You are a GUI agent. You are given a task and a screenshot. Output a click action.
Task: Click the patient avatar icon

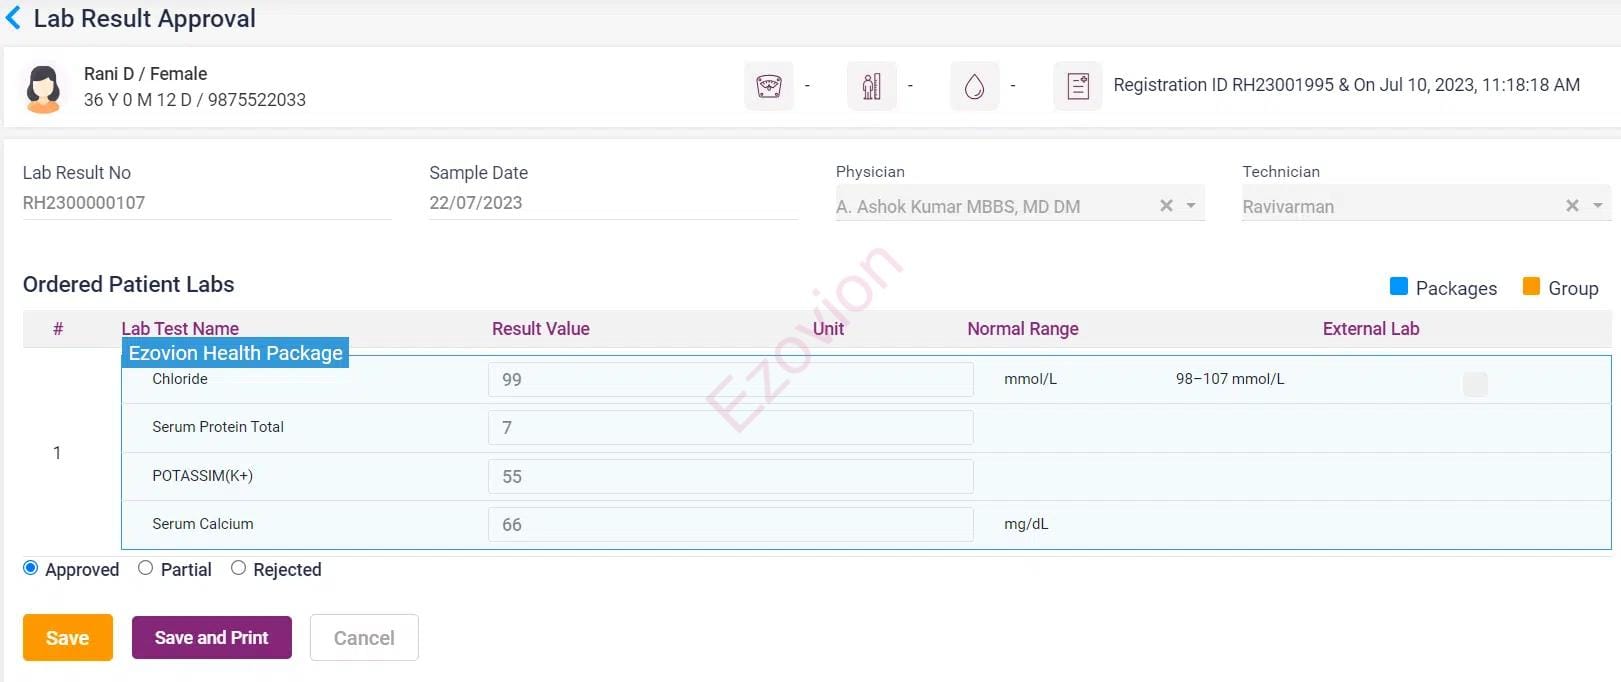coord(43,88)
